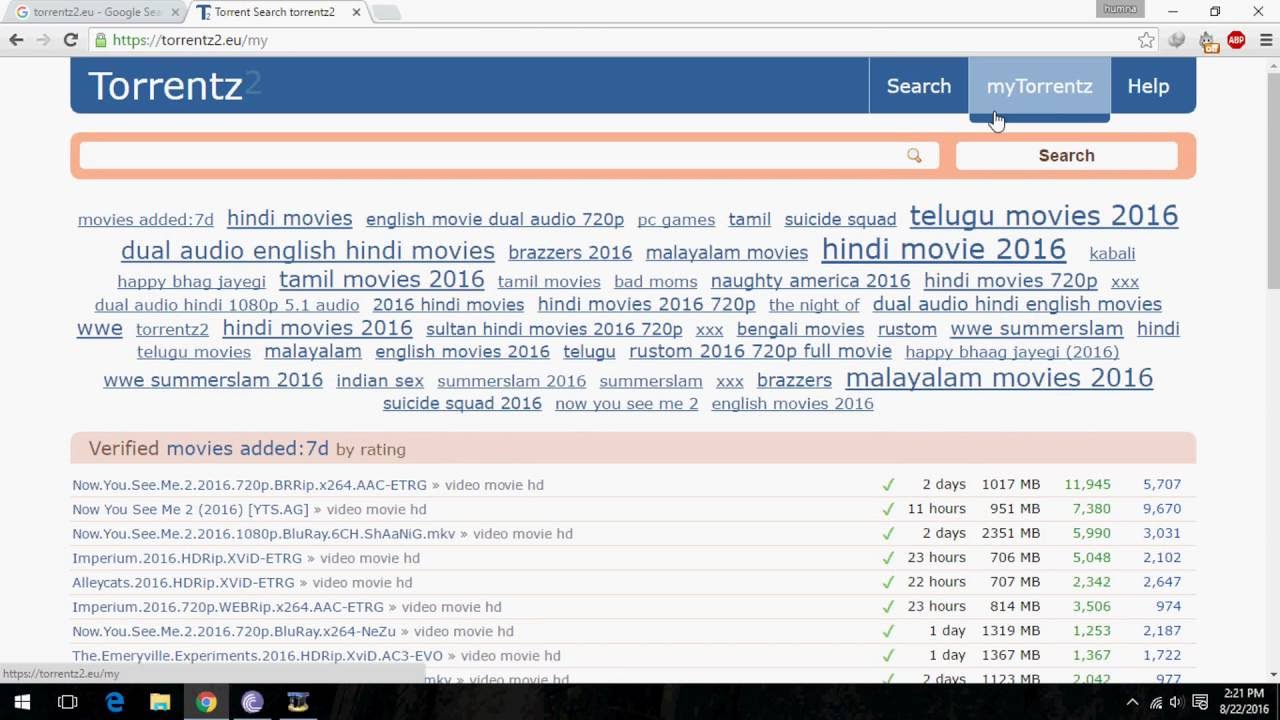The width and height of the screenshot is (1280, 720).
Task: Open the Search menu item
Action: coord(918,86)
